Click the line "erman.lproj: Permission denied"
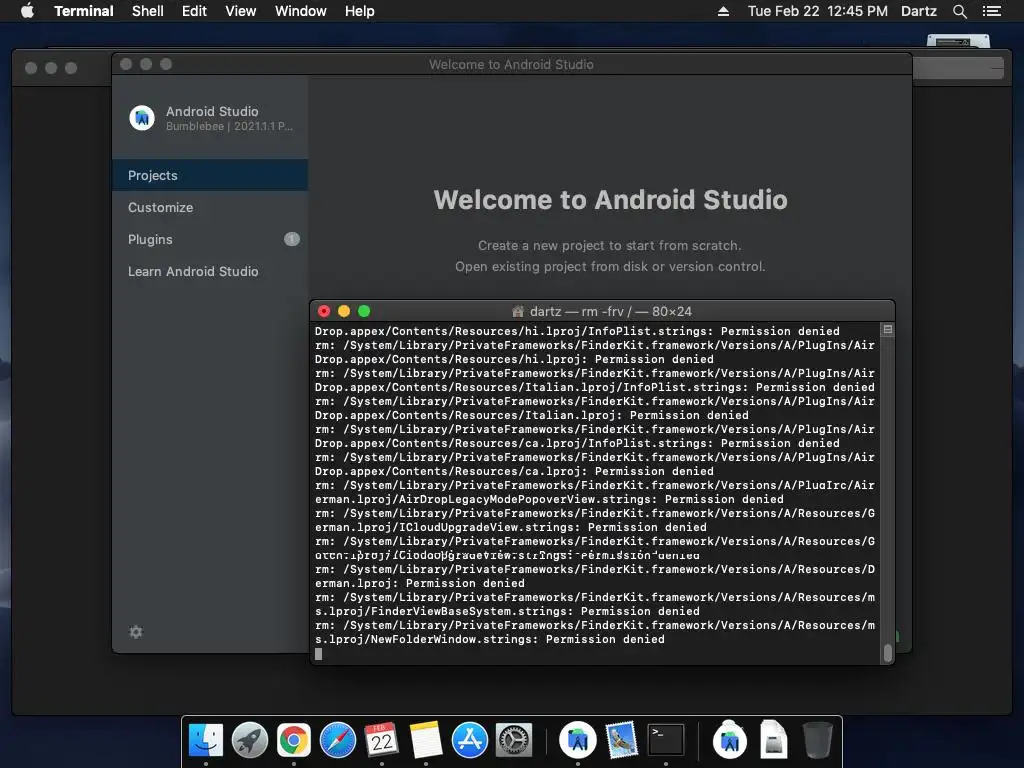Viewport: 1024px width, 768px height. coord(419,583)
